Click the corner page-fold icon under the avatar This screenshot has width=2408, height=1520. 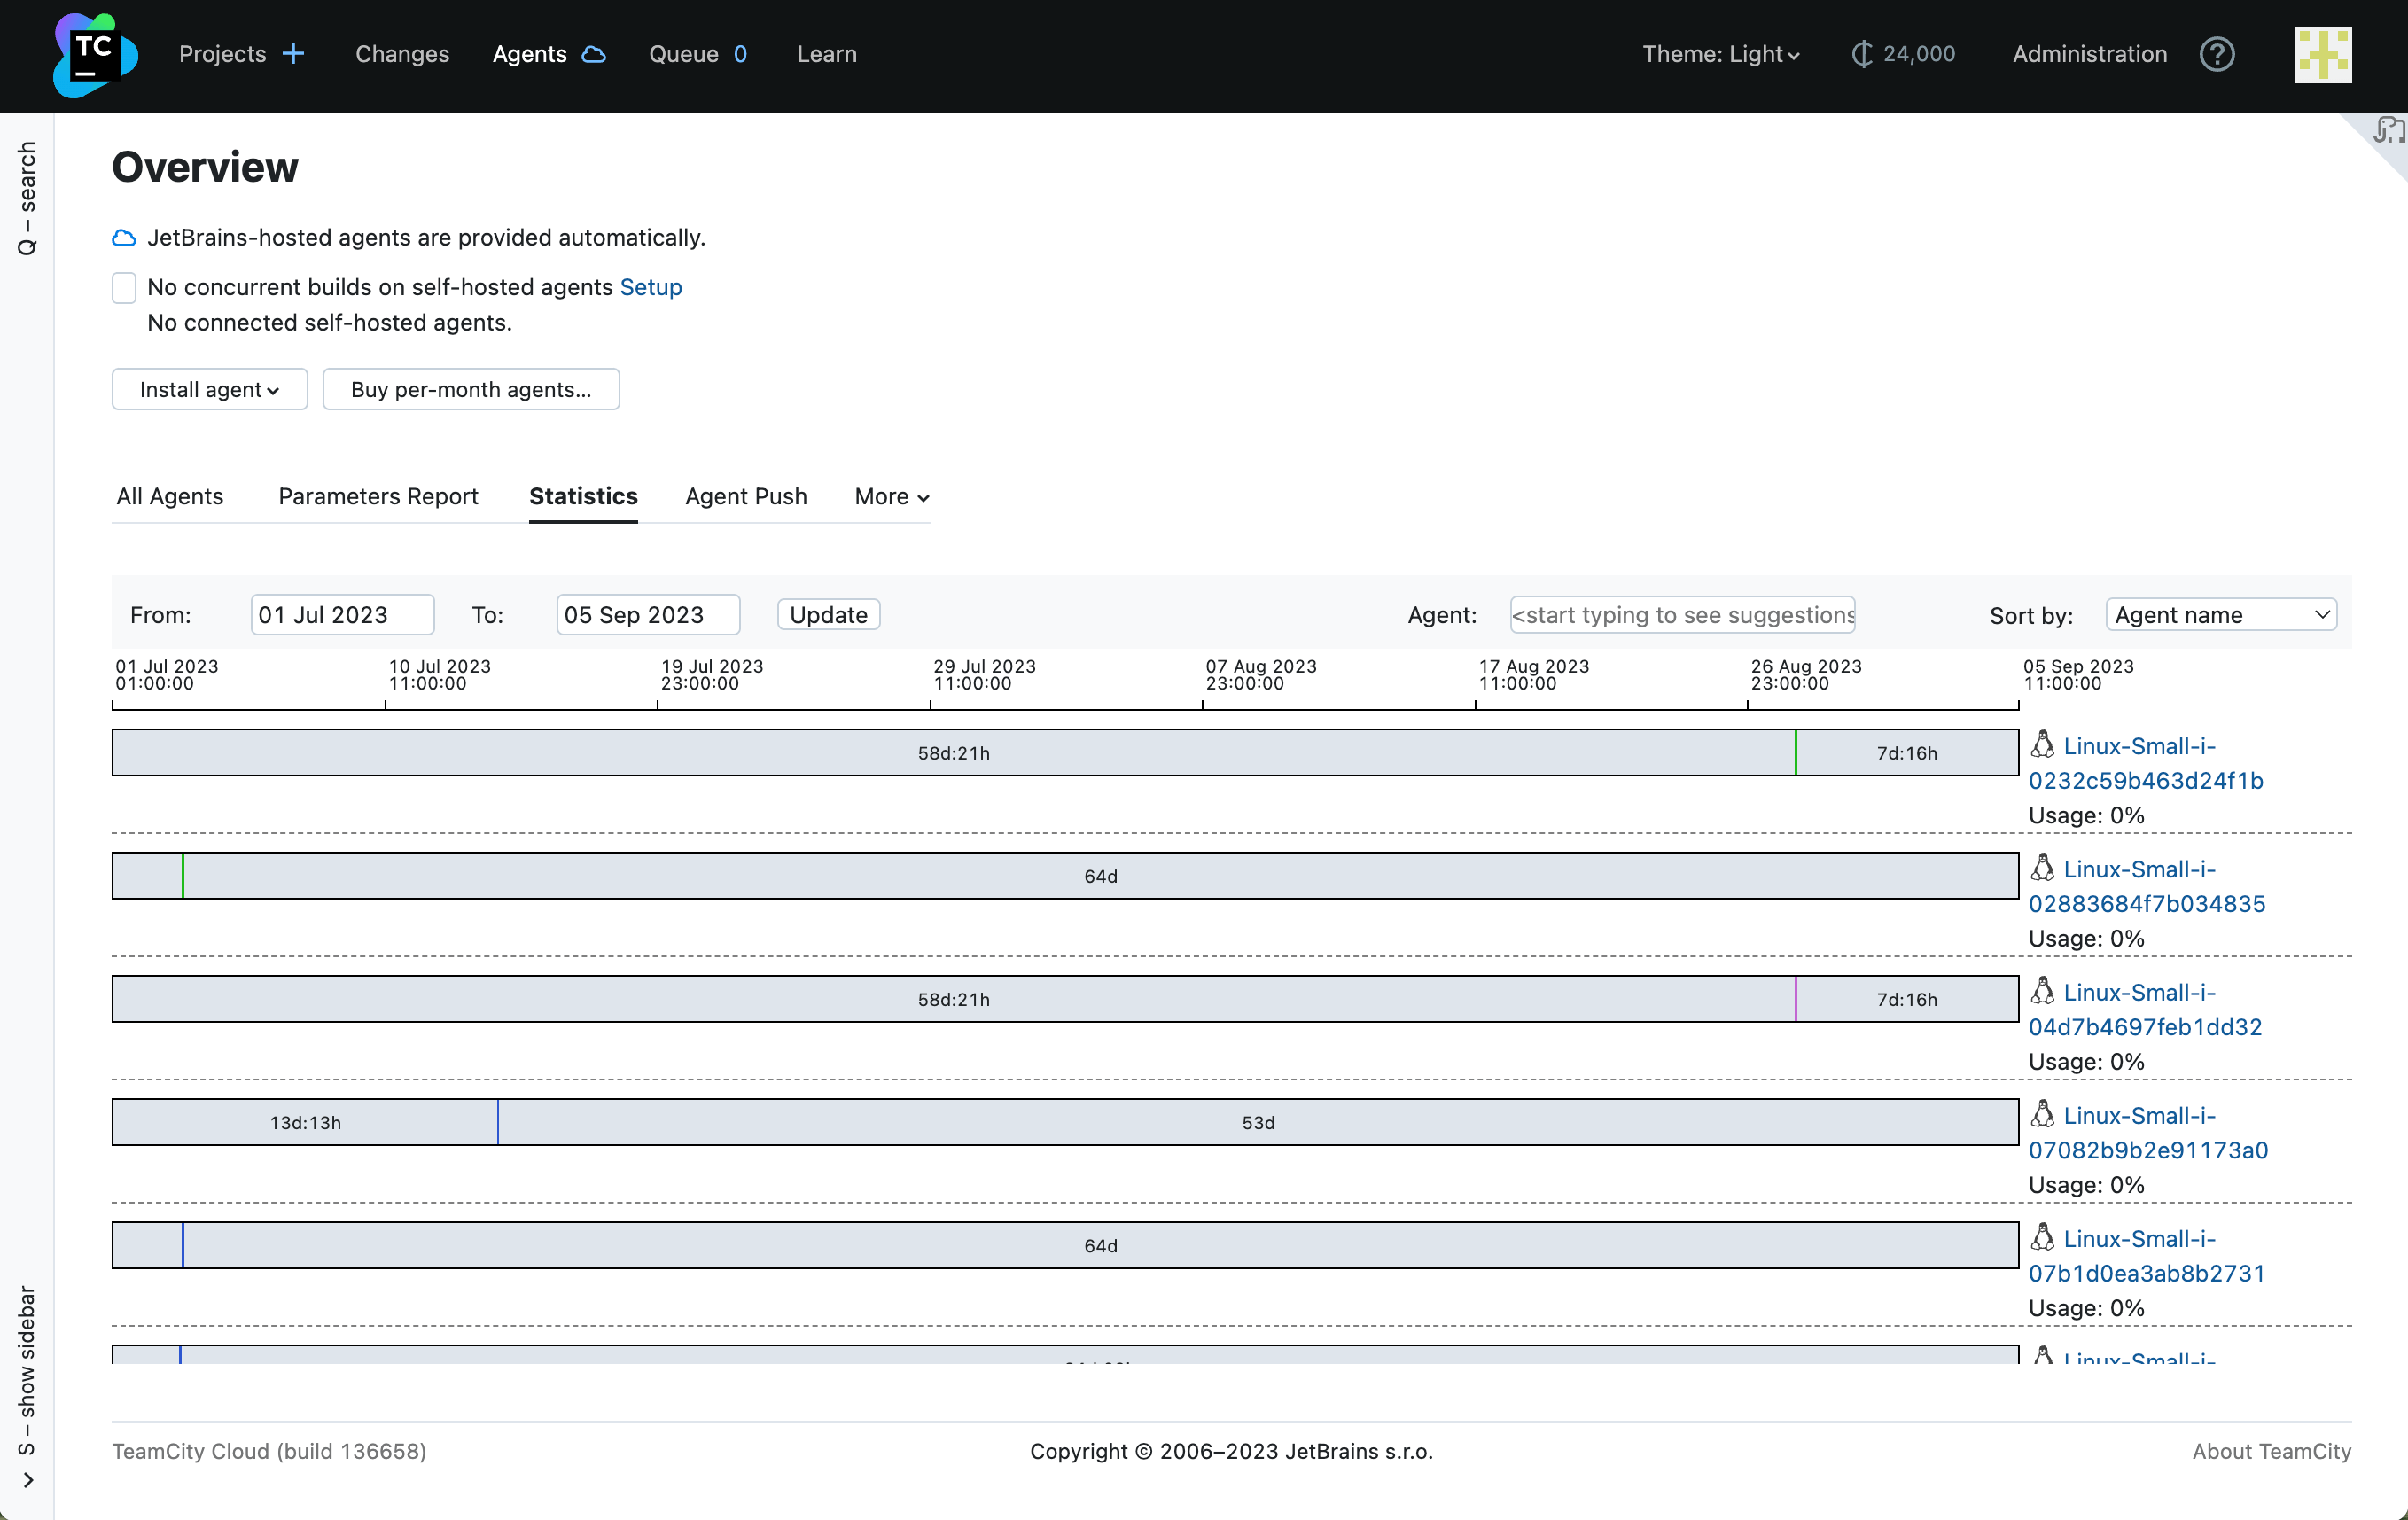[x=2386, y=132]
